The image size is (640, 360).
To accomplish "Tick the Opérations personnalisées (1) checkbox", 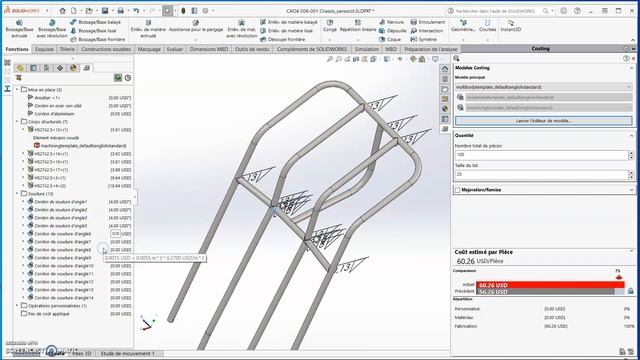I will coord(24,306).
